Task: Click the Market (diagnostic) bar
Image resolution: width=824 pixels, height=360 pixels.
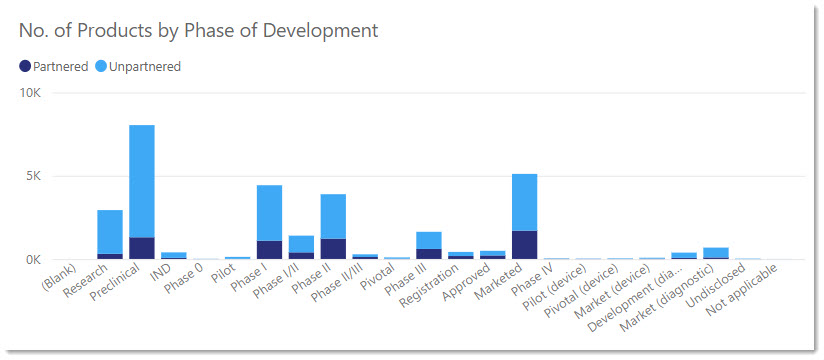Action: [716, 253]
